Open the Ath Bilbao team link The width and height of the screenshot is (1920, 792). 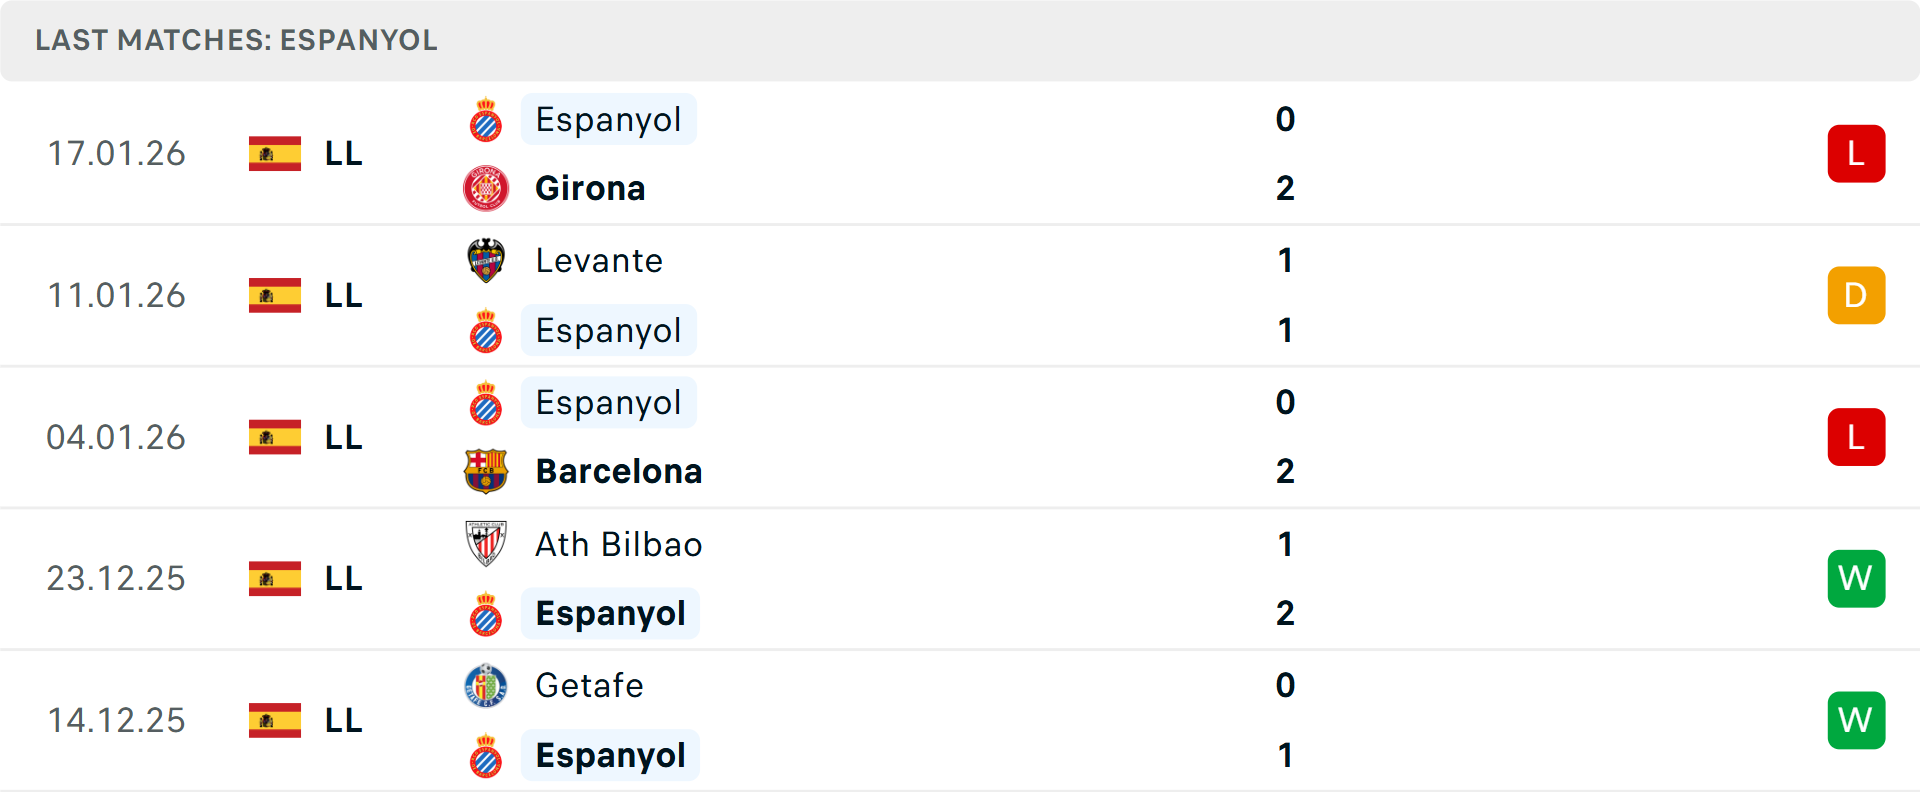(618, 544)
